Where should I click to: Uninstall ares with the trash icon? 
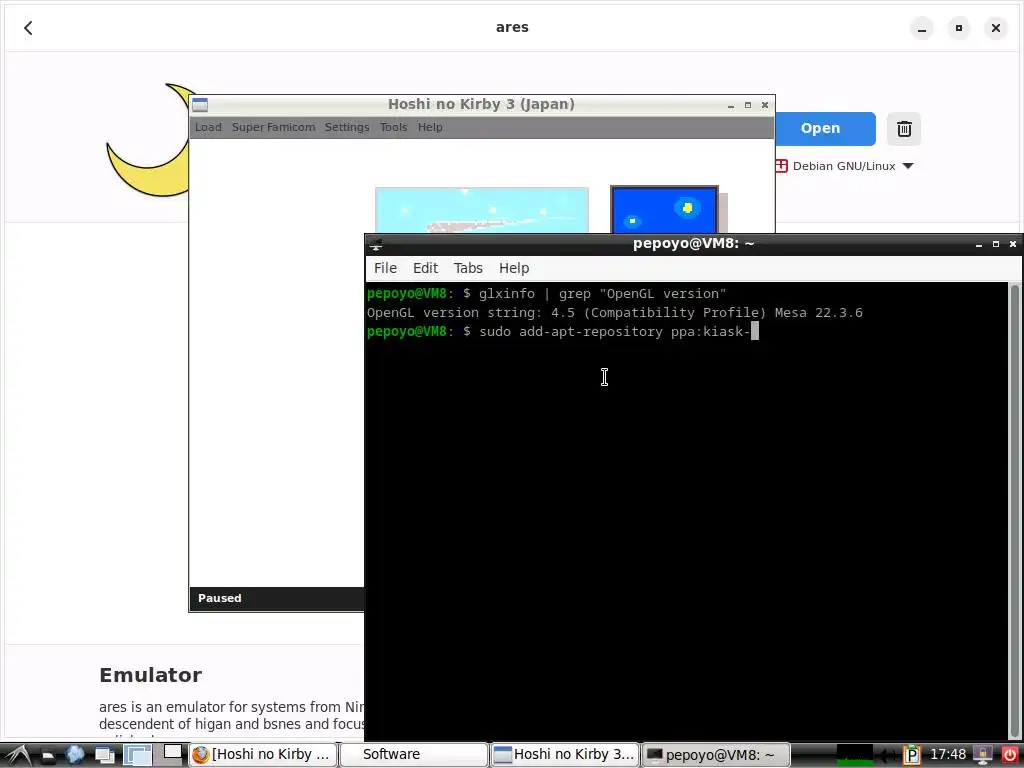[x=904, y=129]
